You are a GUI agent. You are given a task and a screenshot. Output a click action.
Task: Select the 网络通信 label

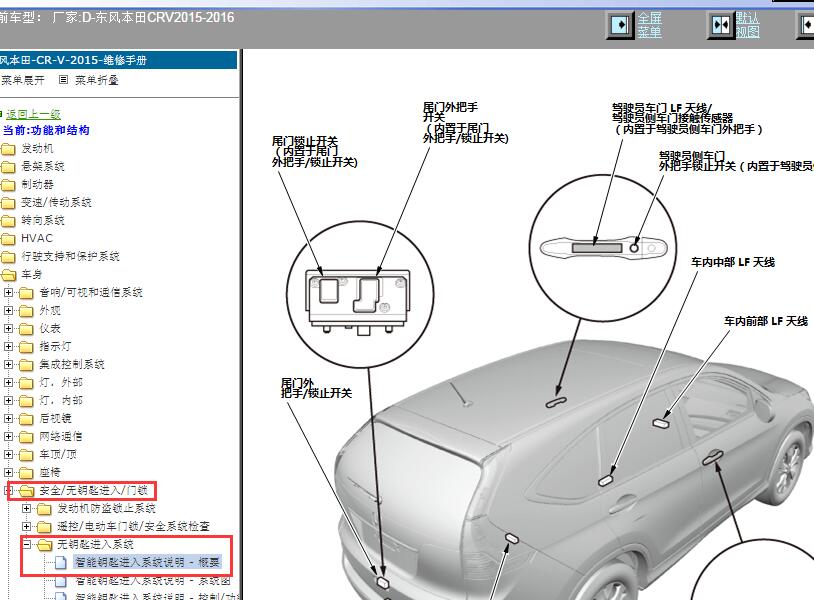tap(61, 437)
